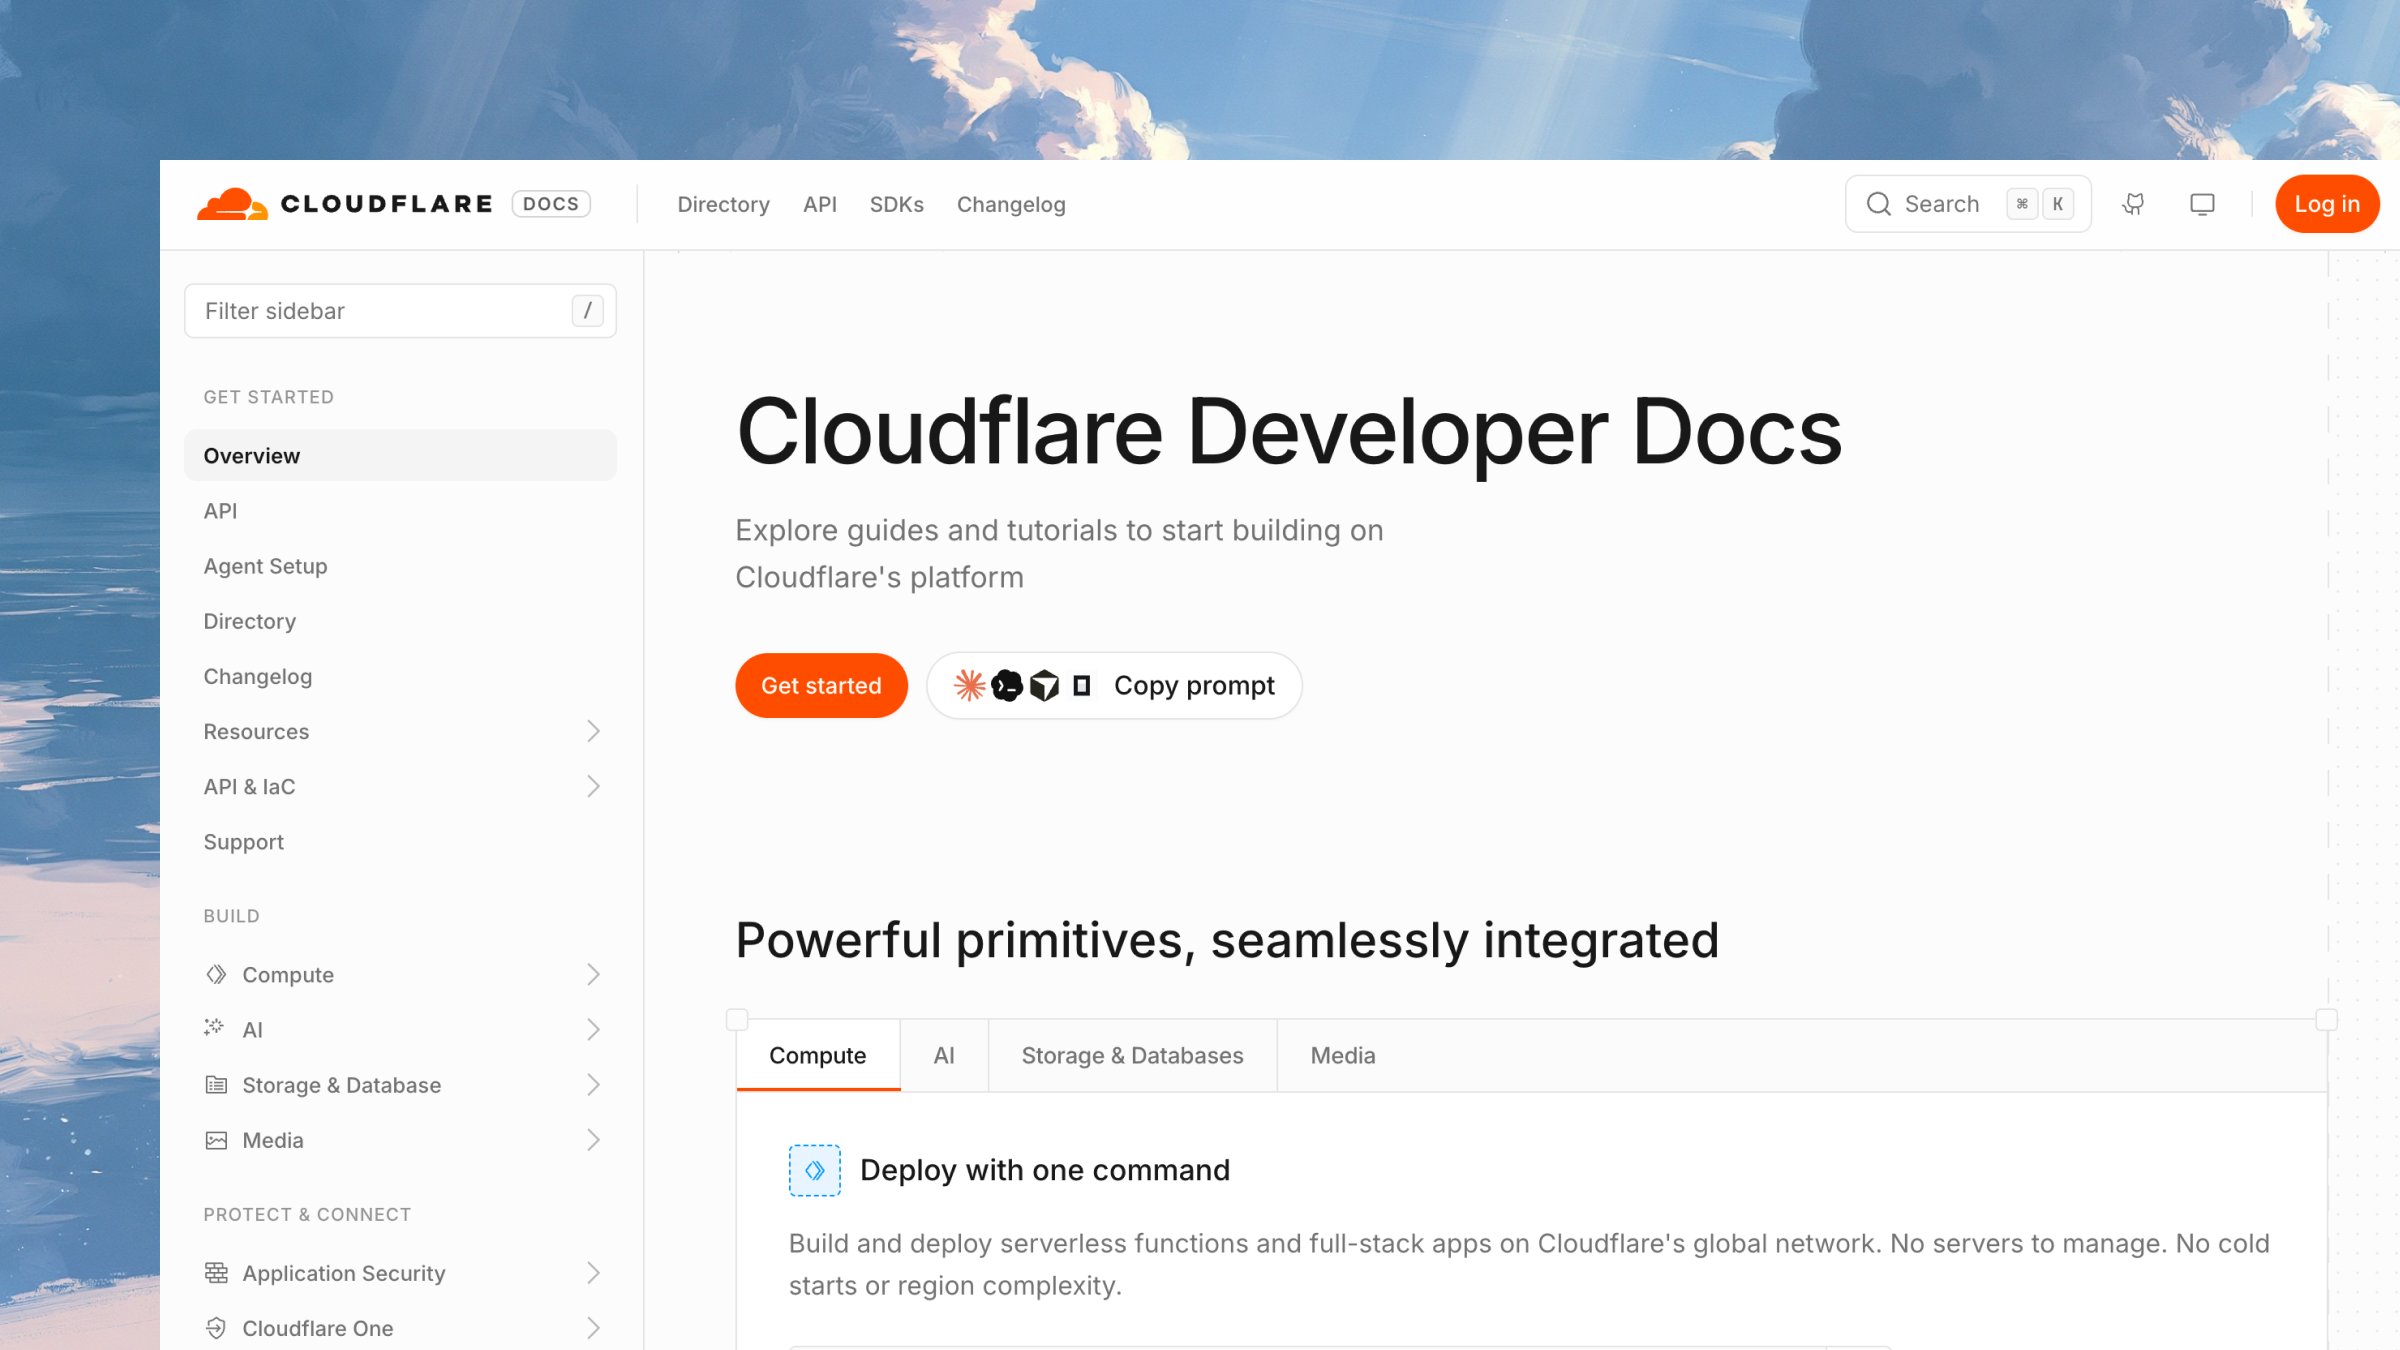This screenshot has width=2400, height=1350.
Task: Expand the Storage & Database chevron
Action: [x=593, y=1085]
